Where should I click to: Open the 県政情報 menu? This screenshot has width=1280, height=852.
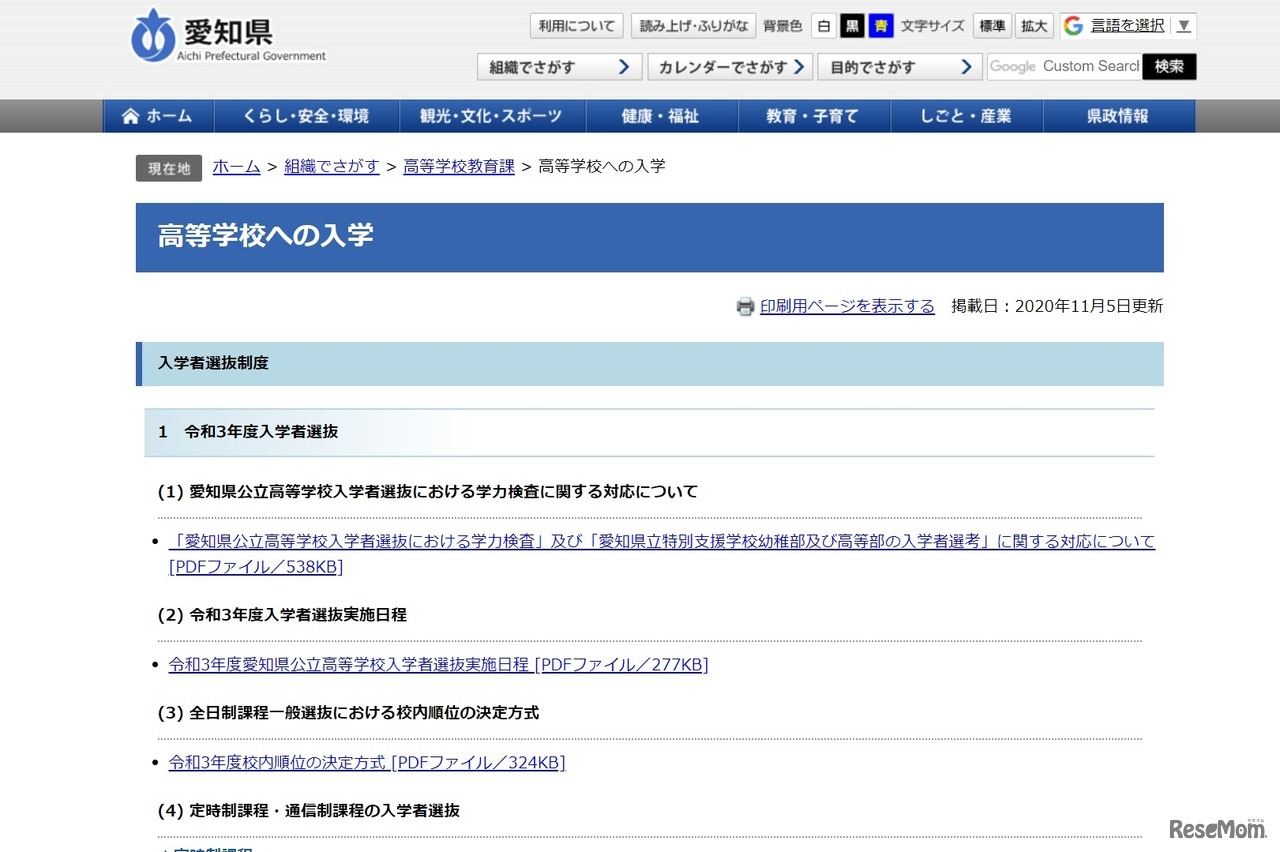point(1120,116)
